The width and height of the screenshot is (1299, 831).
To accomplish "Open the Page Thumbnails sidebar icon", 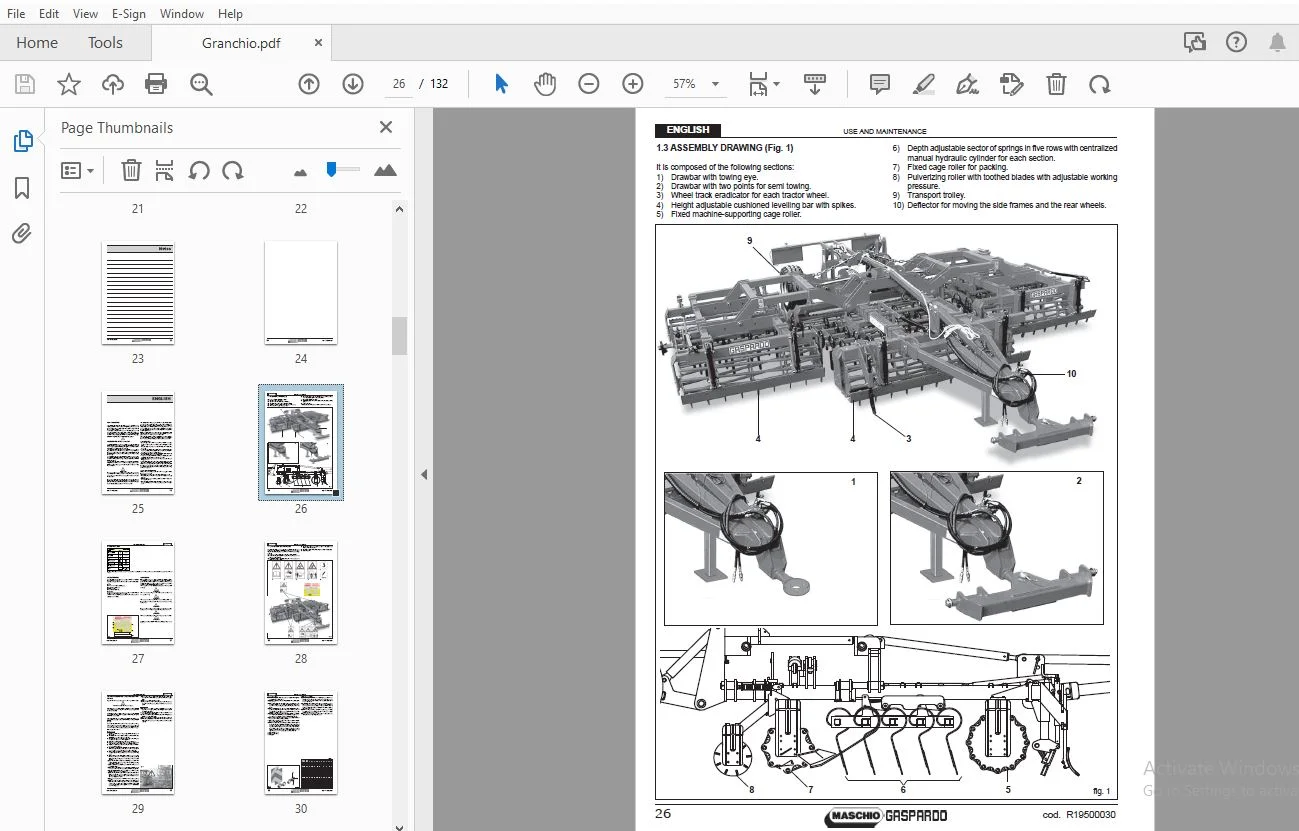I will (x=22, y=141).
